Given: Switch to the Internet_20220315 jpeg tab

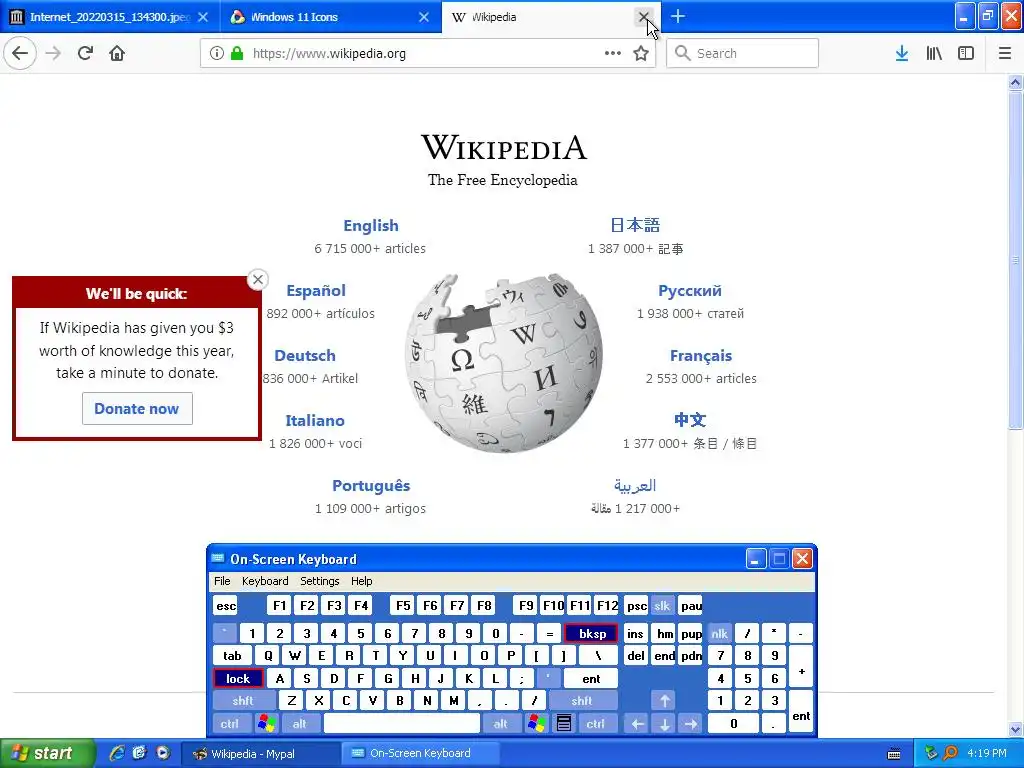Looking at the screenshot, I should pos(109,17).
